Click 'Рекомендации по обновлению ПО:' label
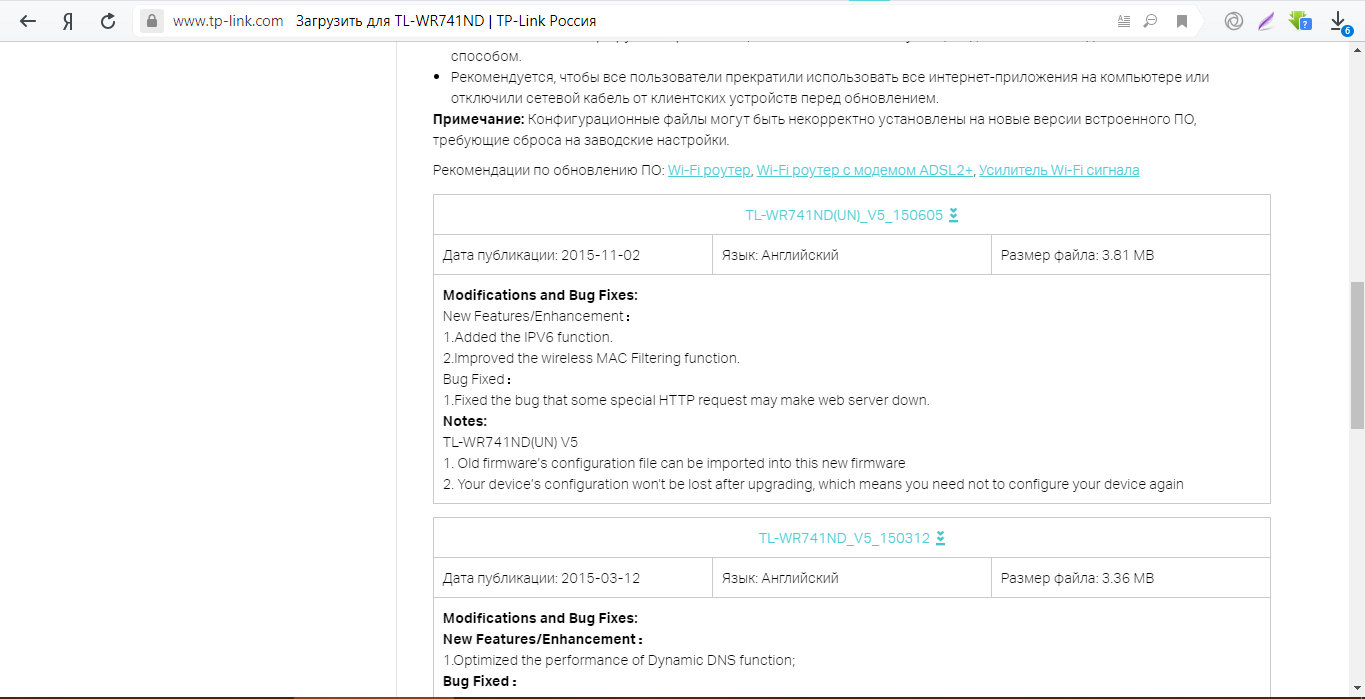 [548, 170]
